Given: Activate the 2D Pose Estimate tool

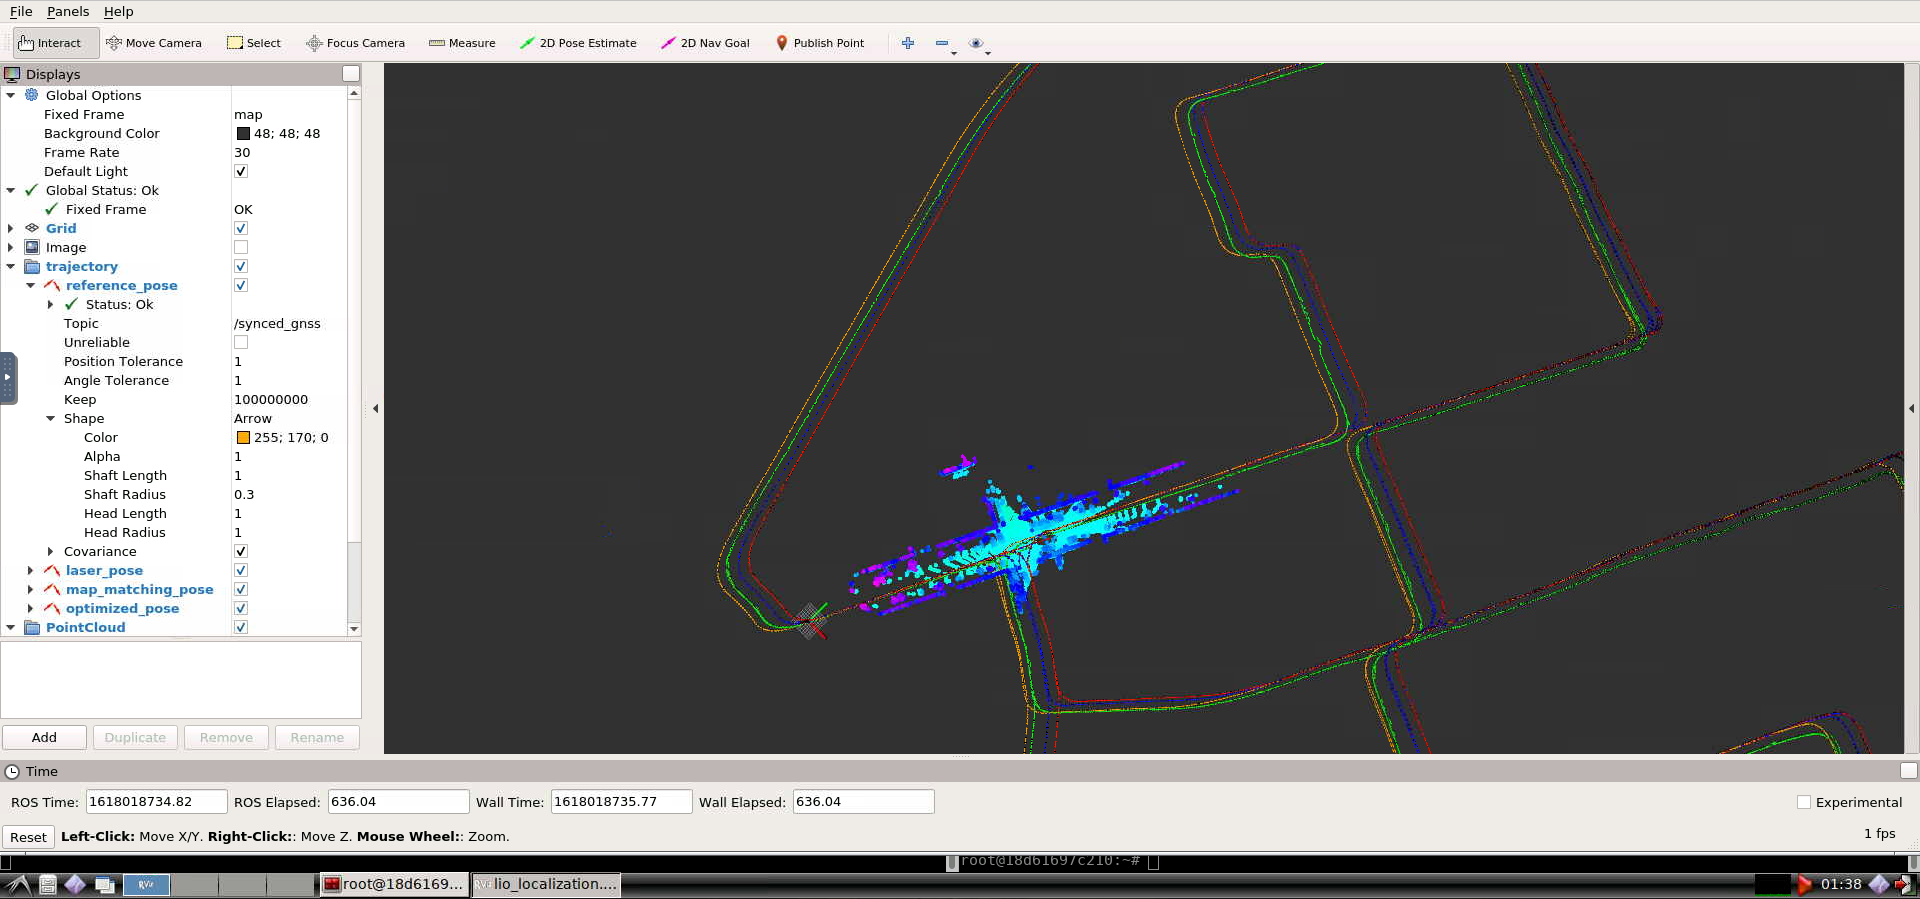Looking at the screenshot, I should [578, 43].
